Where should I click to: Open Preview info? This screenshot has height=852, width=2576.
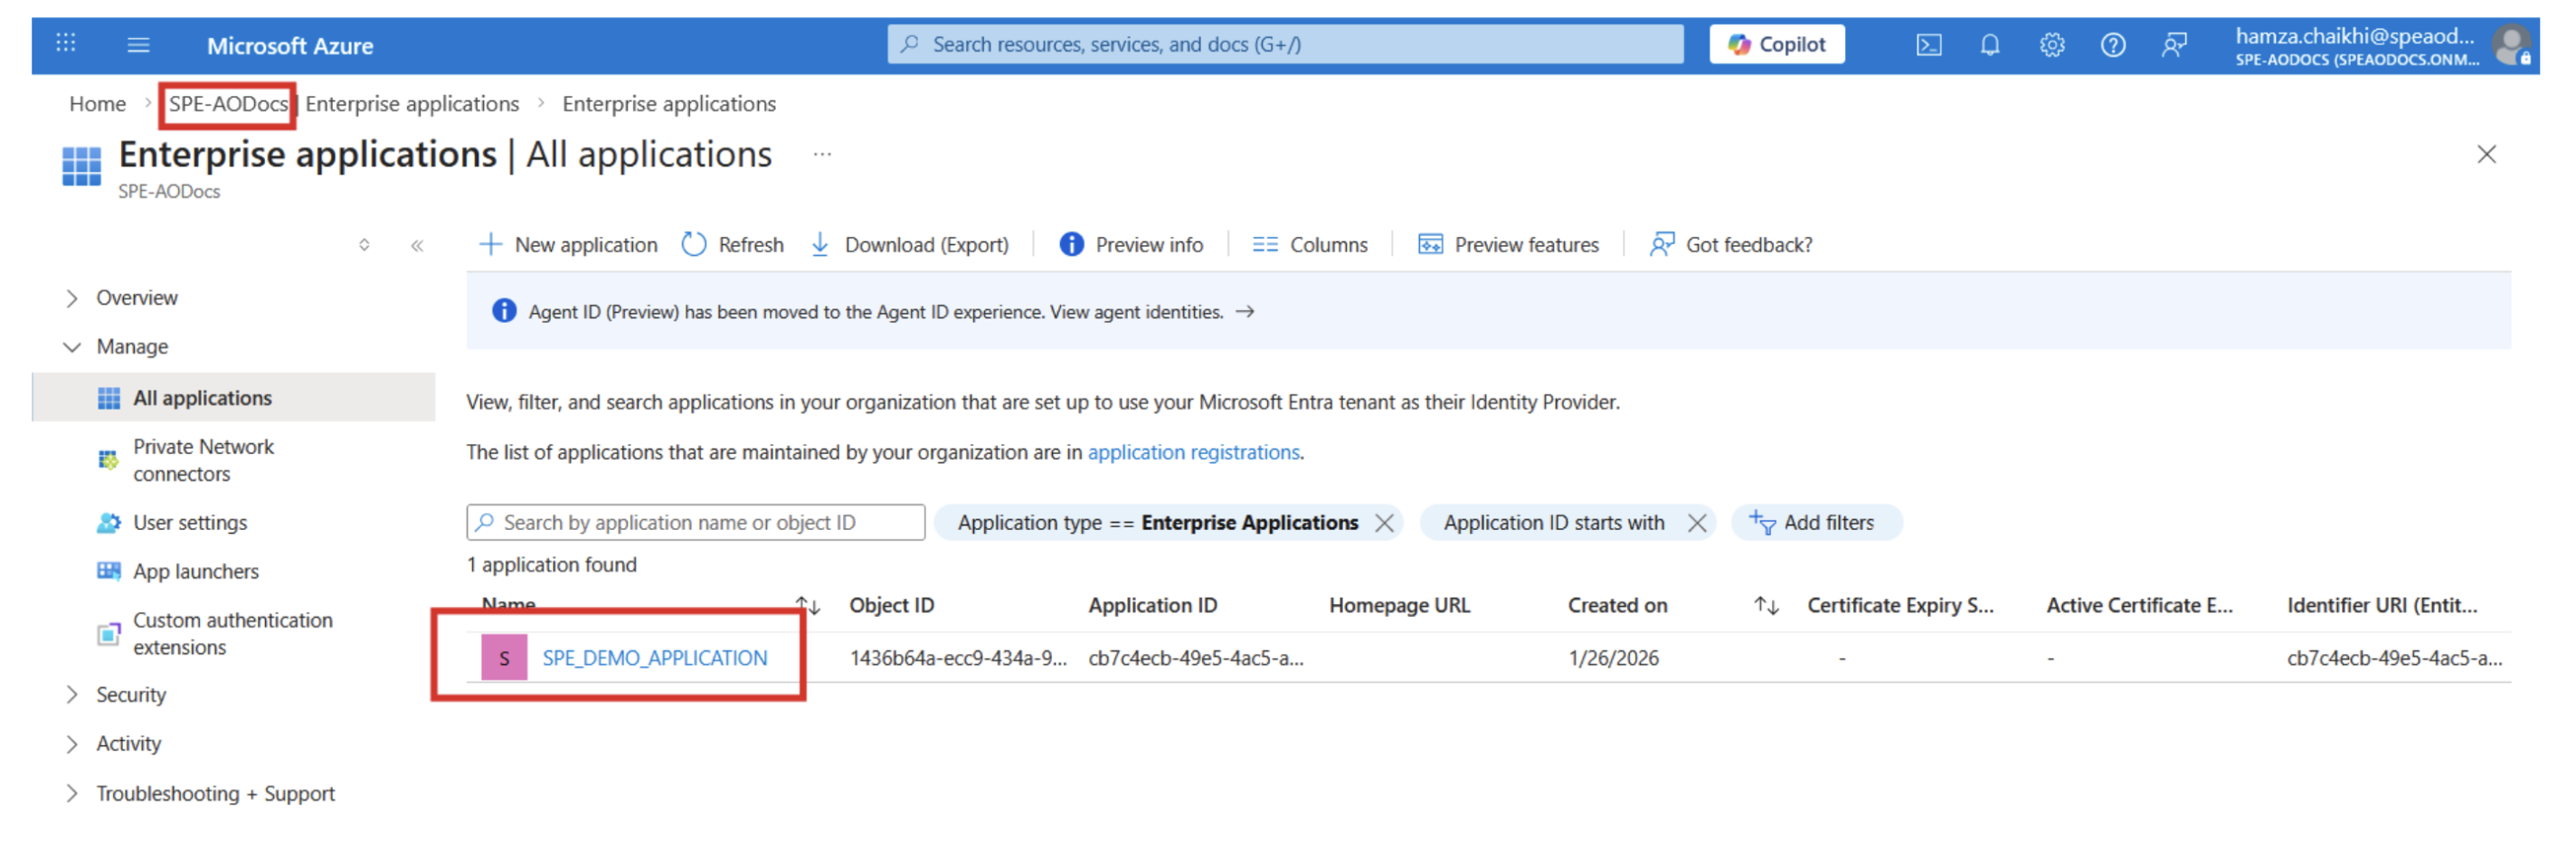(x=1131, y=245)
